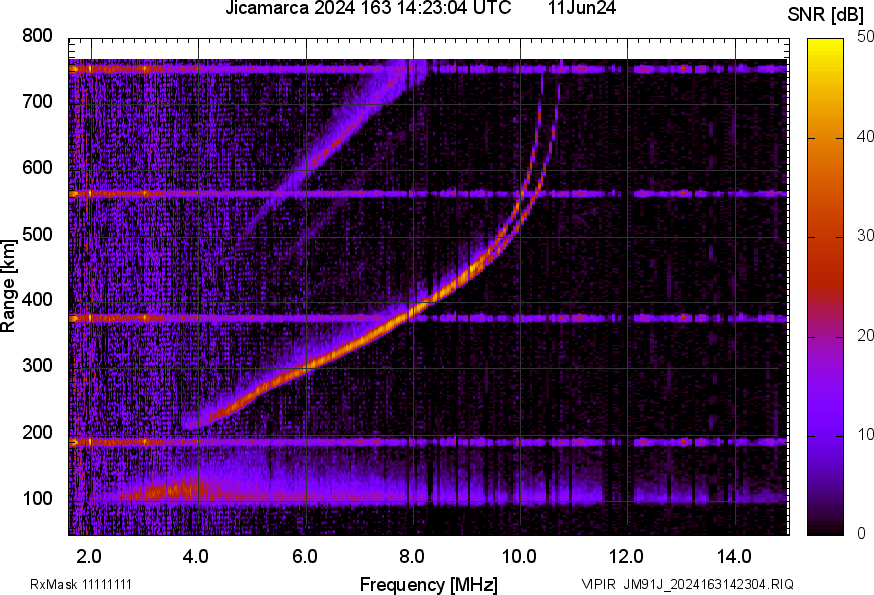The image size is (874, 595).
Task: Click the frequency tick label '14.0'
Action: coord(734,557)
